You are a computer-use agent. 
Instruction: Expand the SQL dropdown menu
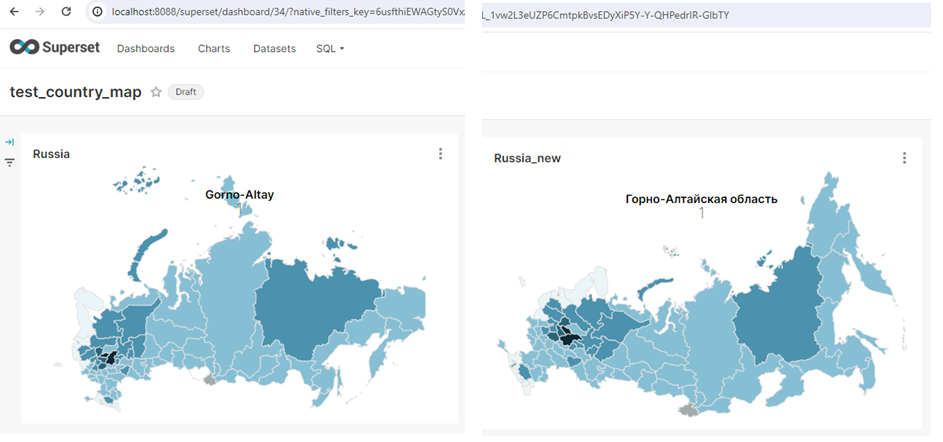click(x=330, y=49)
